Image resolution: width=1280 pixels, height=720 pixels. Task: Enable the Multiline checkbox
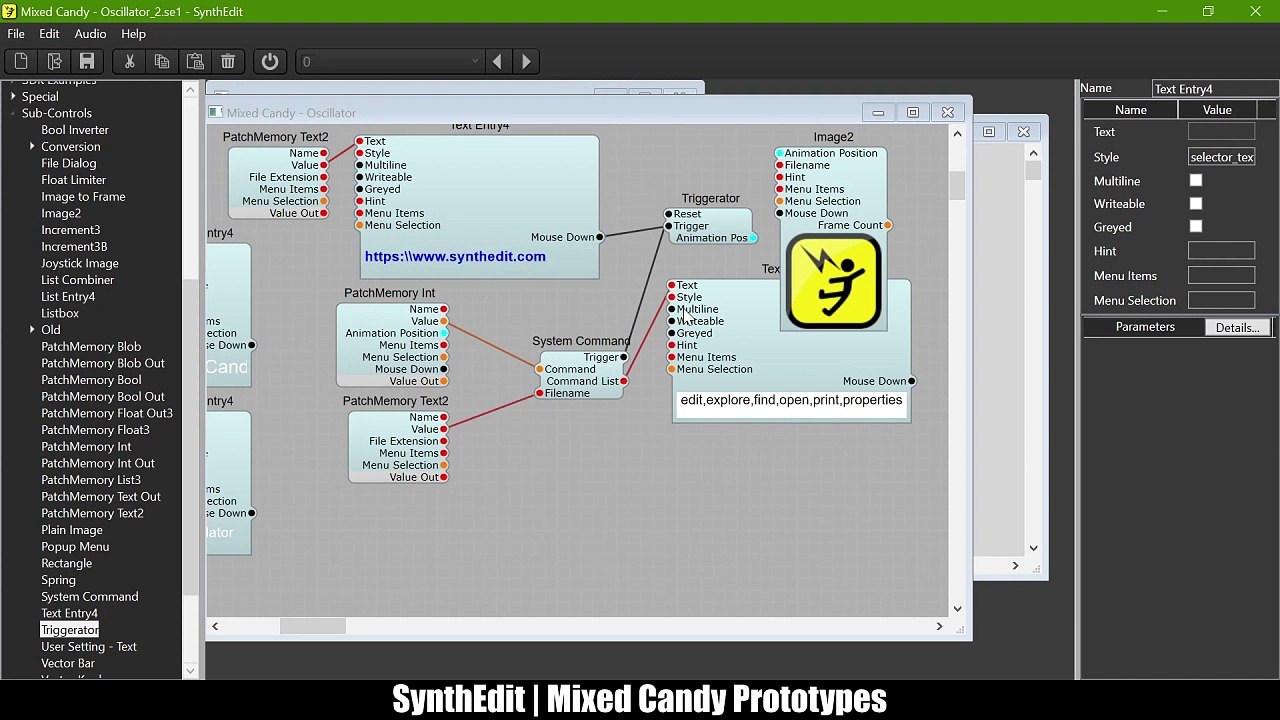pyautogui.click(x=1196, y=181)
